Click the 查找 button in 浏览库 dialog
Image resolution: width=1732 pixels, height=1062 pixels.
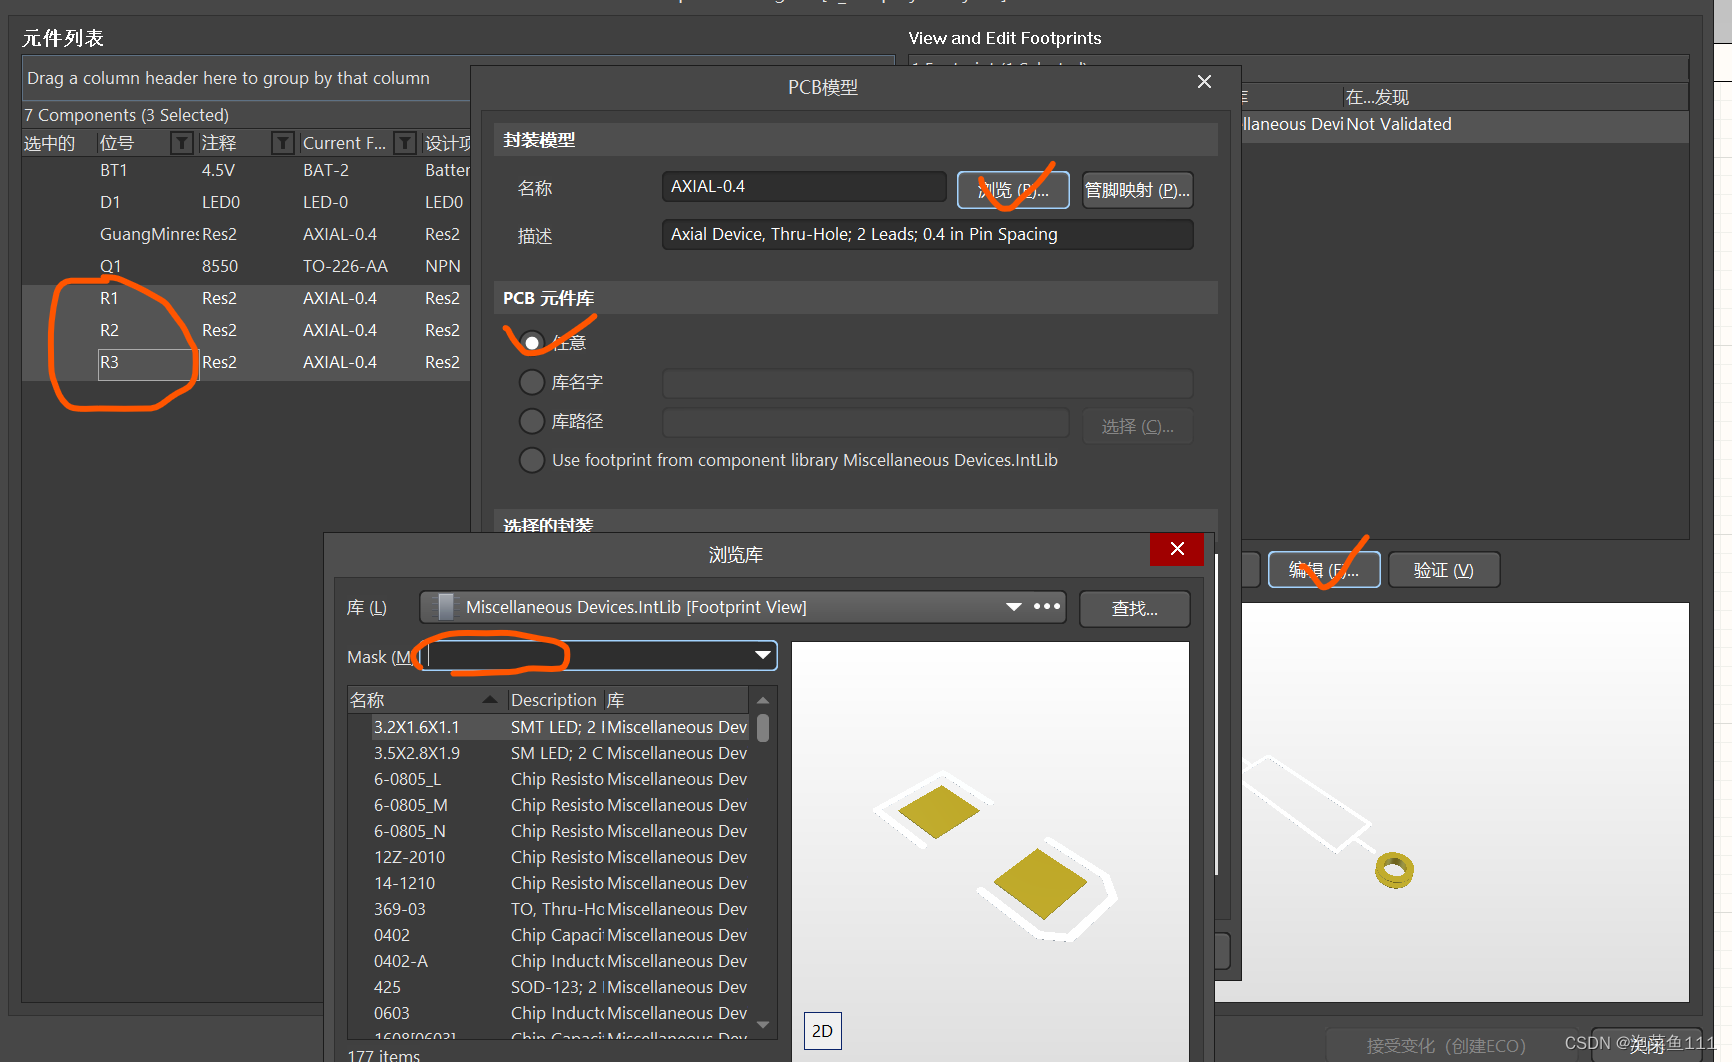(1134, 608)
